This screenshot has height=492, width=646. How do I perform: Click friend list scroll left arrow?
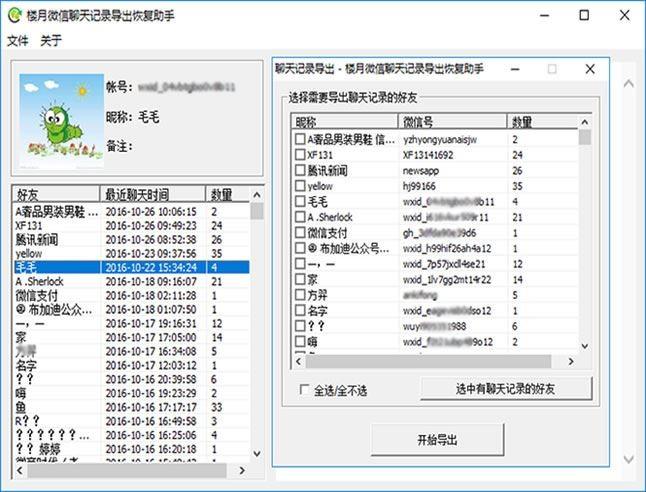tap(20, 470)
